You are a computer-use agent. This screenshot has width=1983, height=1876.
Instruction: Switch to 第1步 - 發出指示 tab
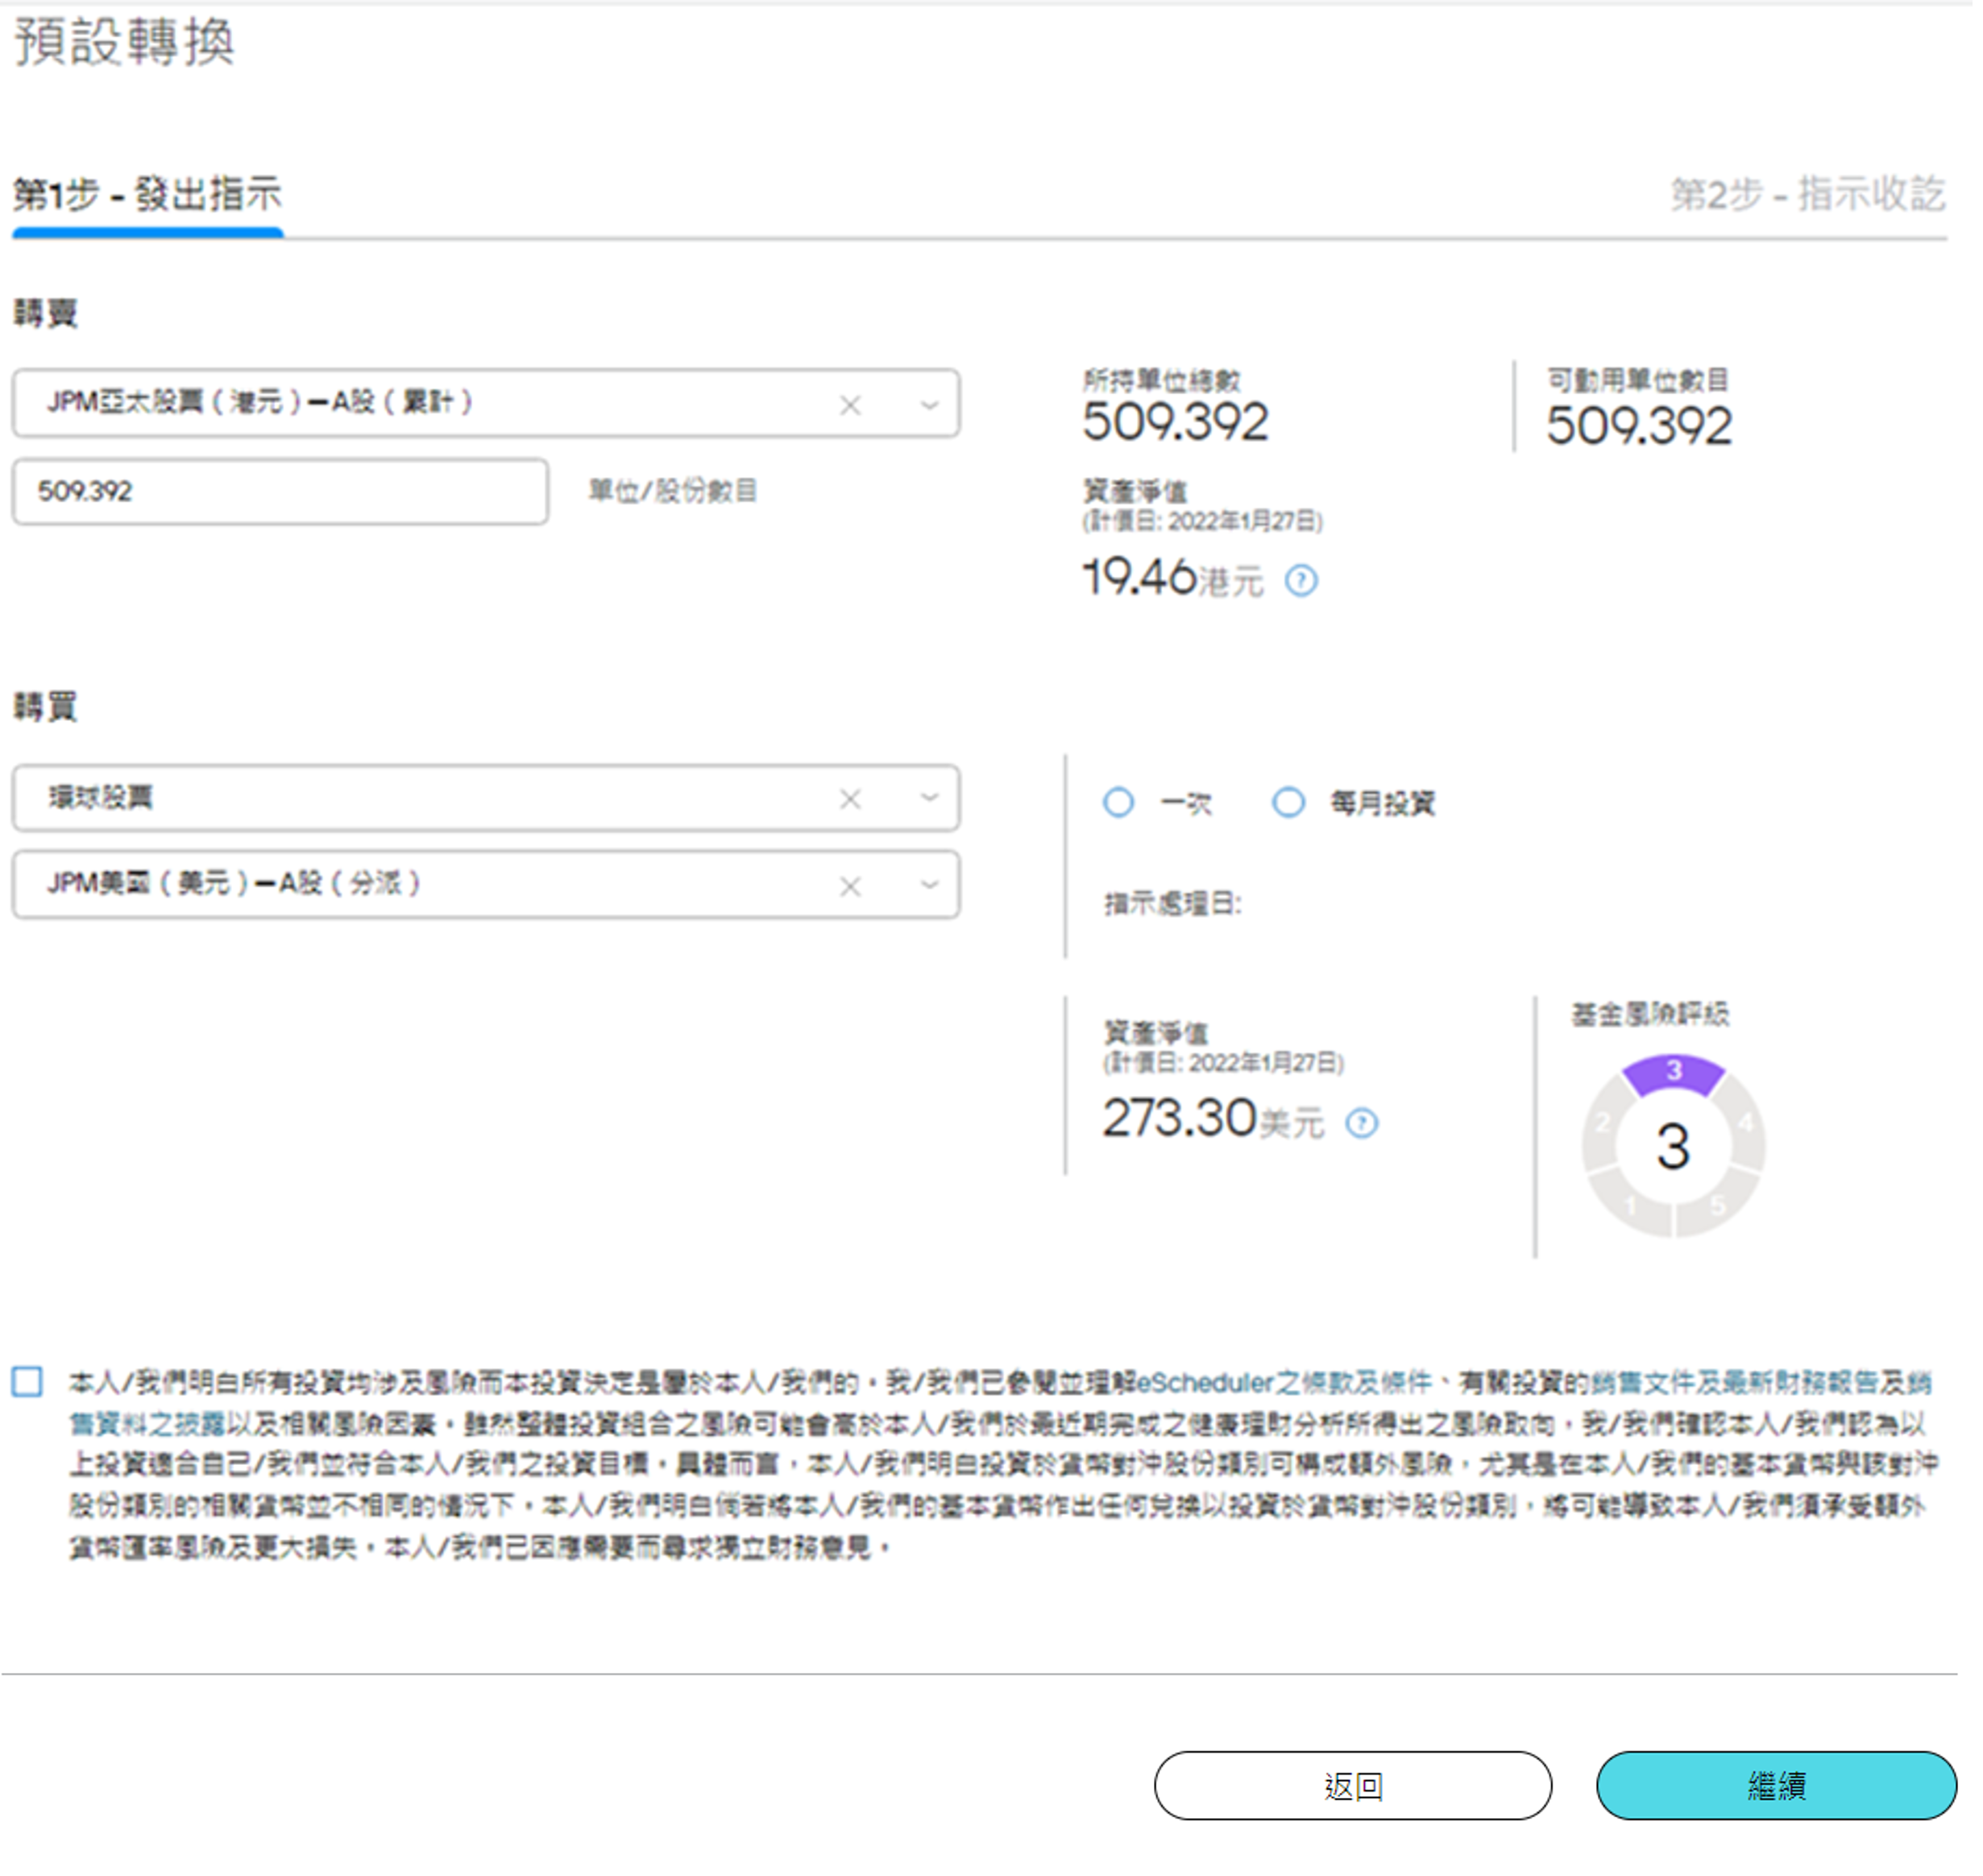[148, 196]
